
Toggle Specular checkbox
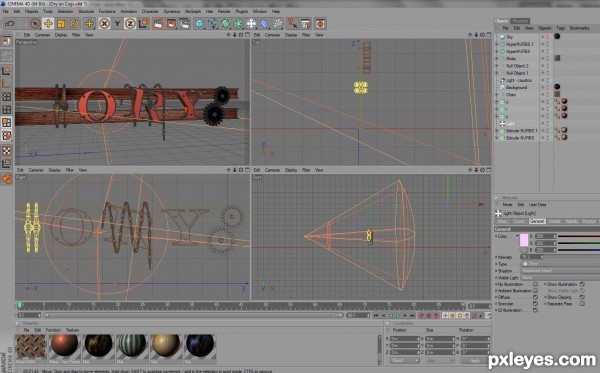tap(535, 304)
